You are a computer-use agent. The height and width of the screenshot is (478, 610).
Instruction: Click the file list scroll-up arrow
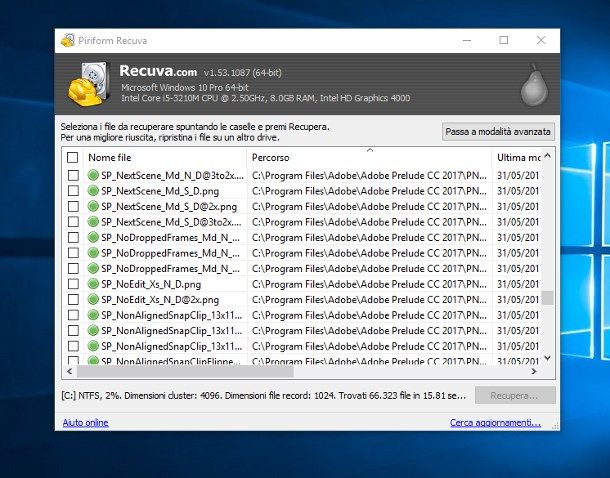pos(547,156)
